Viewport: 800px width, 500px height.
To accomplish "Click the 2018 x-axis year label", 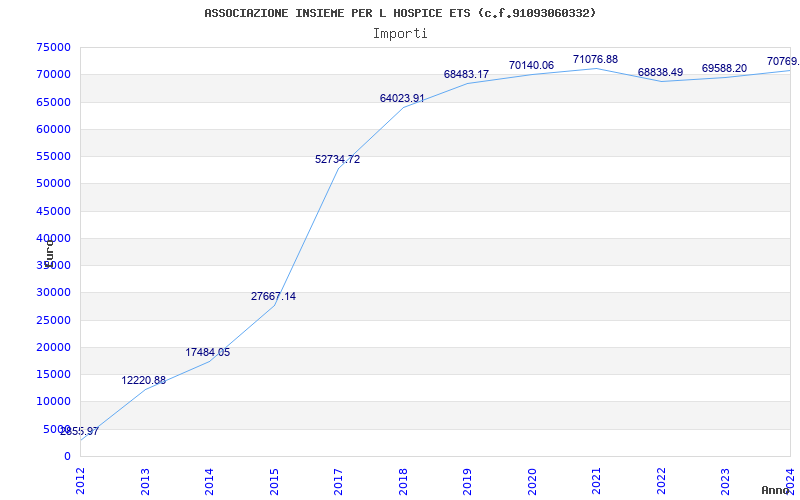I will click(x=403, y=480).
